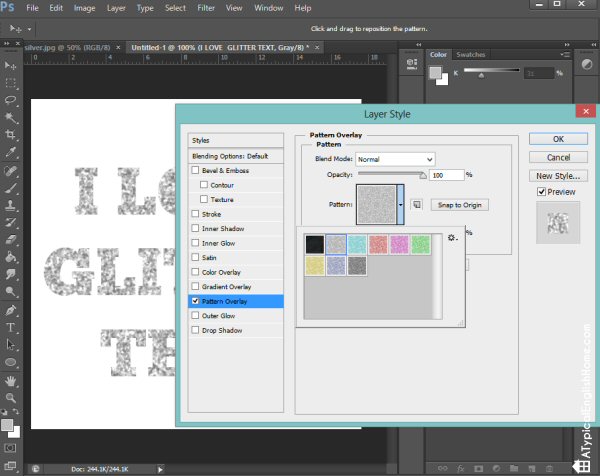Viewport: 600px width, 476px height.
Task: Enable Contour checkbox
Action: [x=204, y=185]
